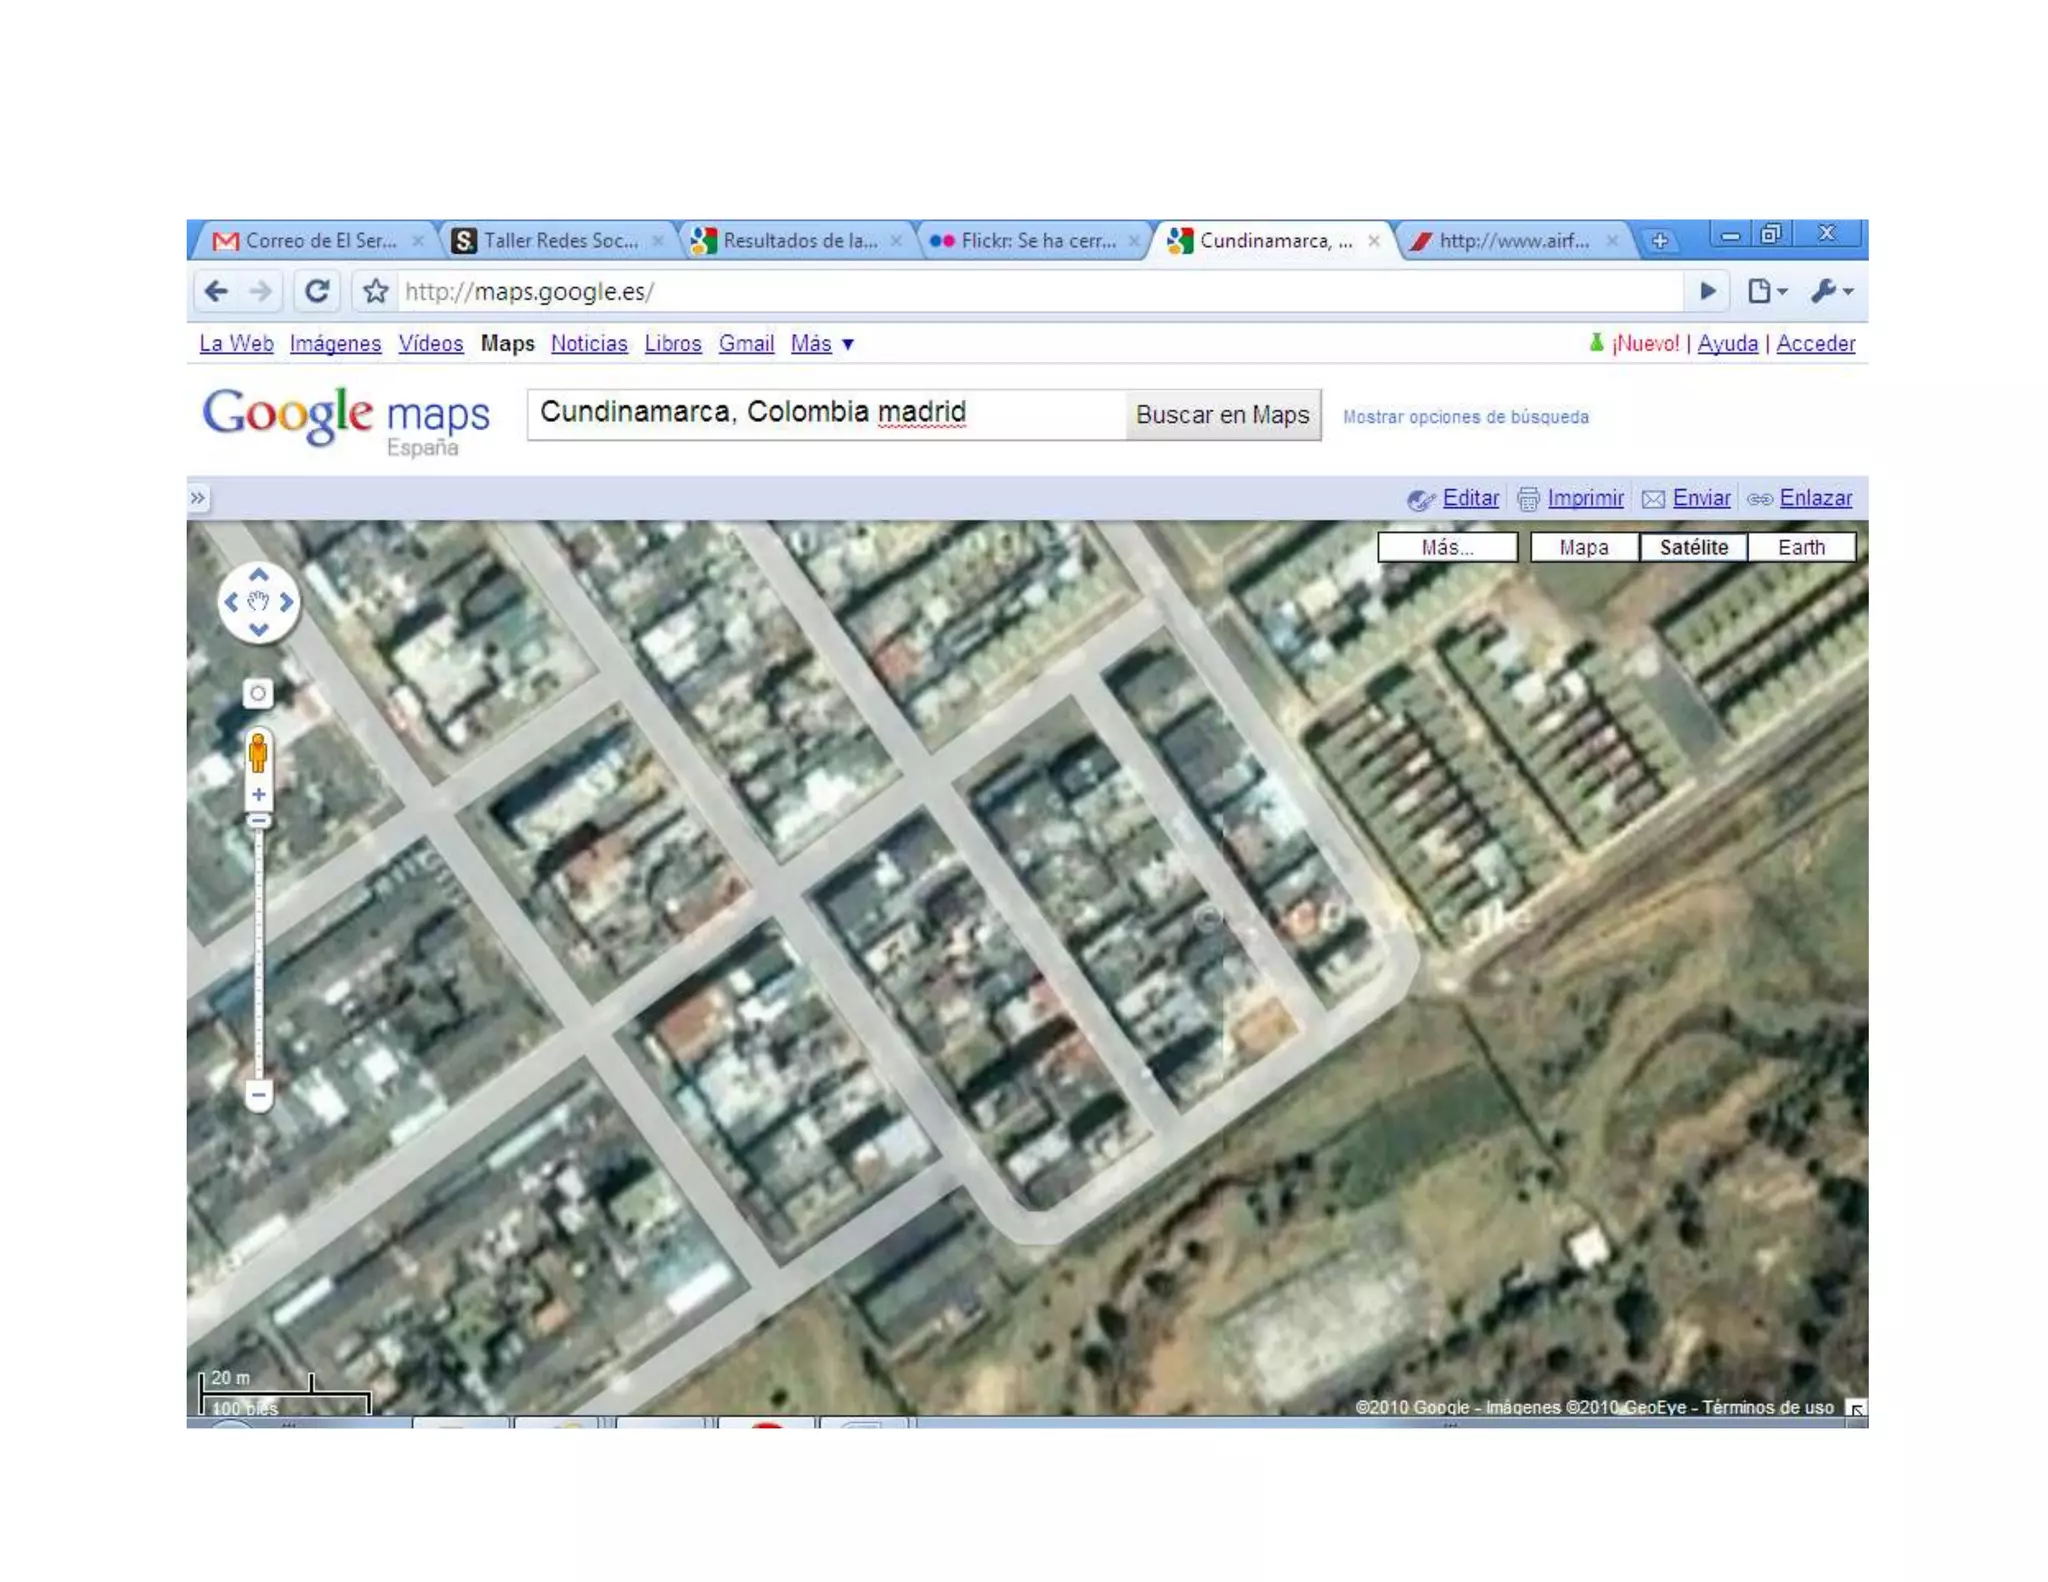The height and width of the screenshot is (1582, 2048).
Task: Zoom in with the plus button
Action: 258,795
